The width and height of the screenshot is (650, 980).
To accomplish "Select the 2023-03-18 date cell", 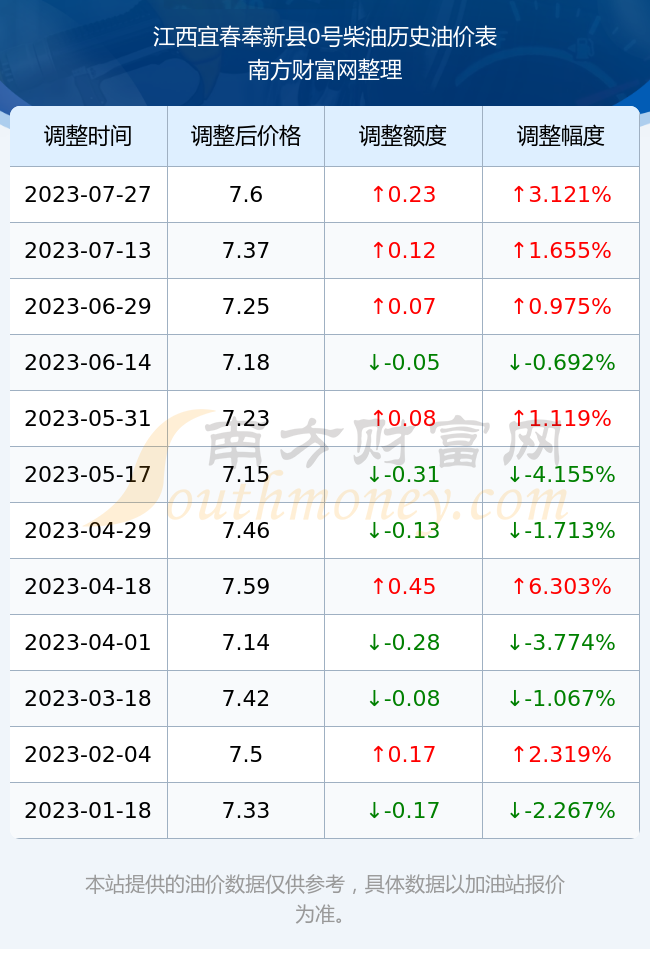I will tap(88, 698).
